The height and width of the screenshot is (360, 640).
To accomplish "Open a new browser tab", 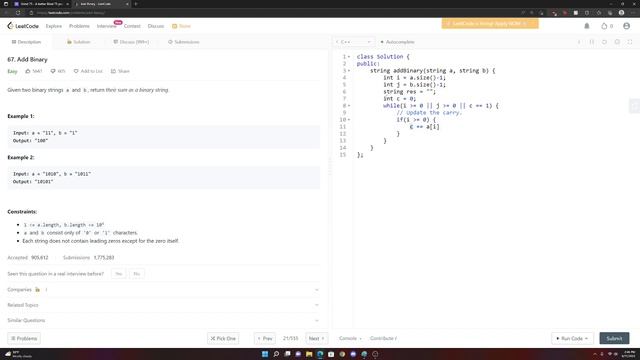I will (136, 4).
